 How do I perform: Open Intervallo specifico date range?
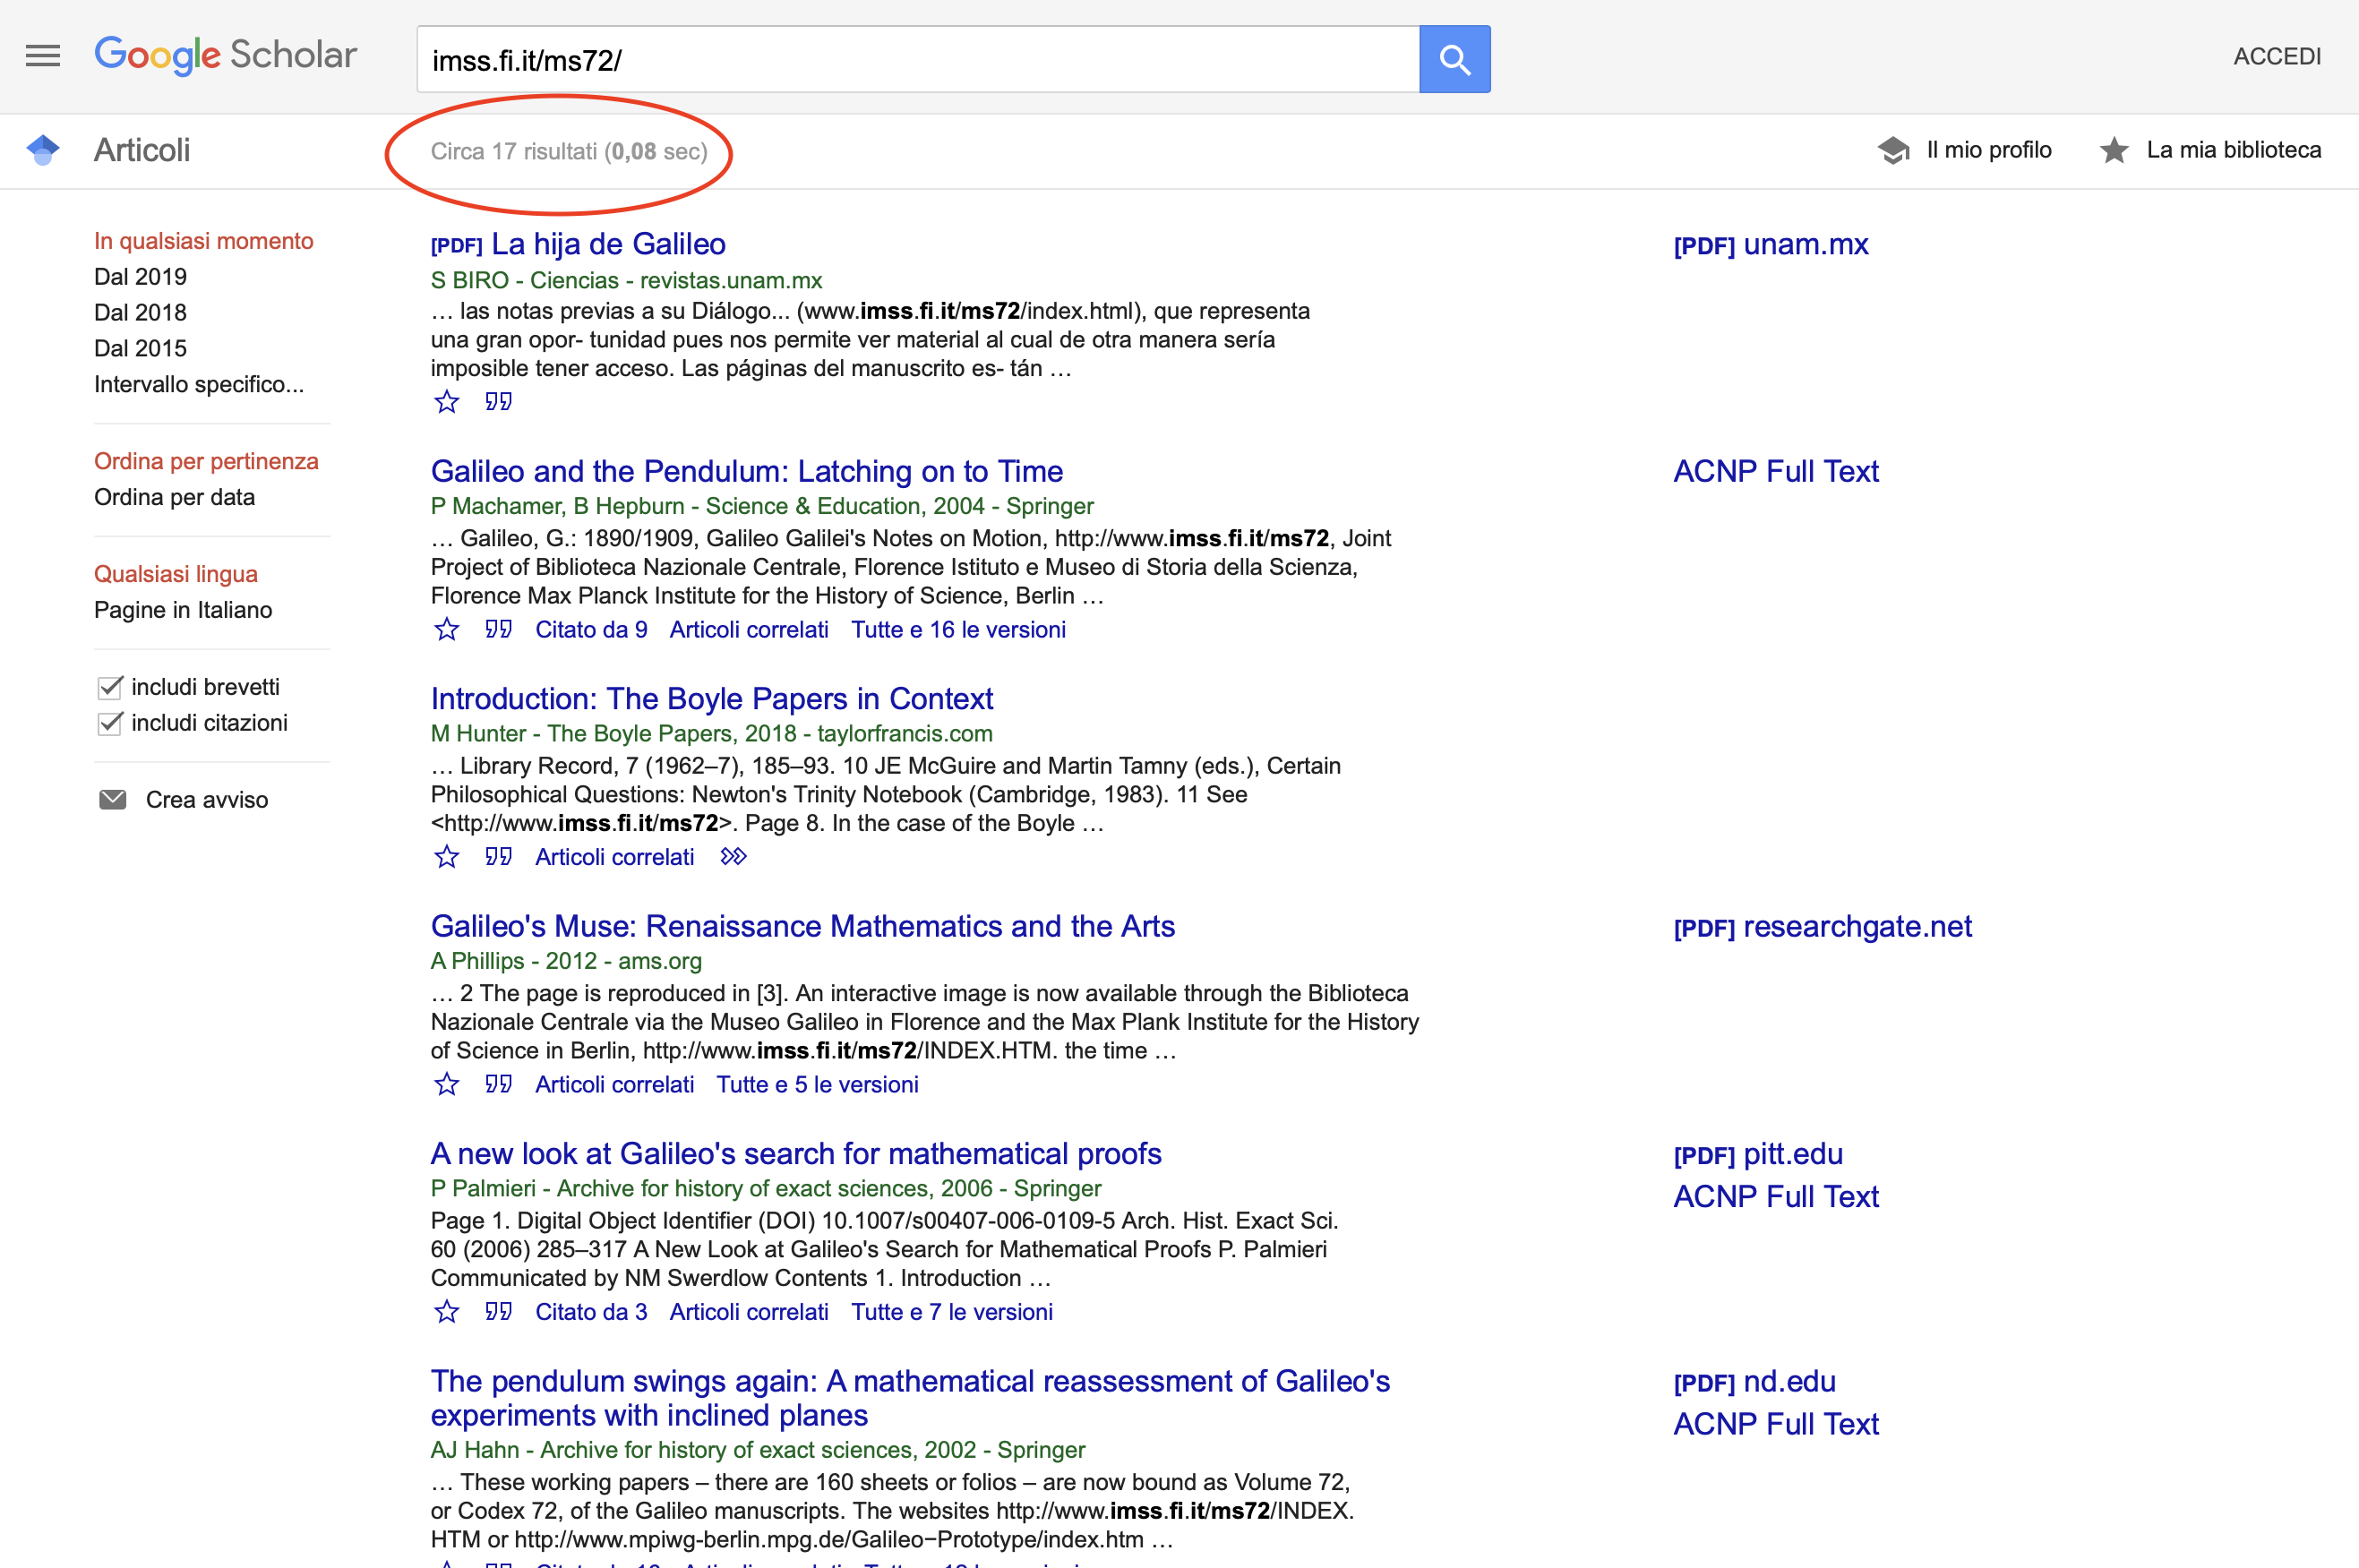(x=199, y=385)
